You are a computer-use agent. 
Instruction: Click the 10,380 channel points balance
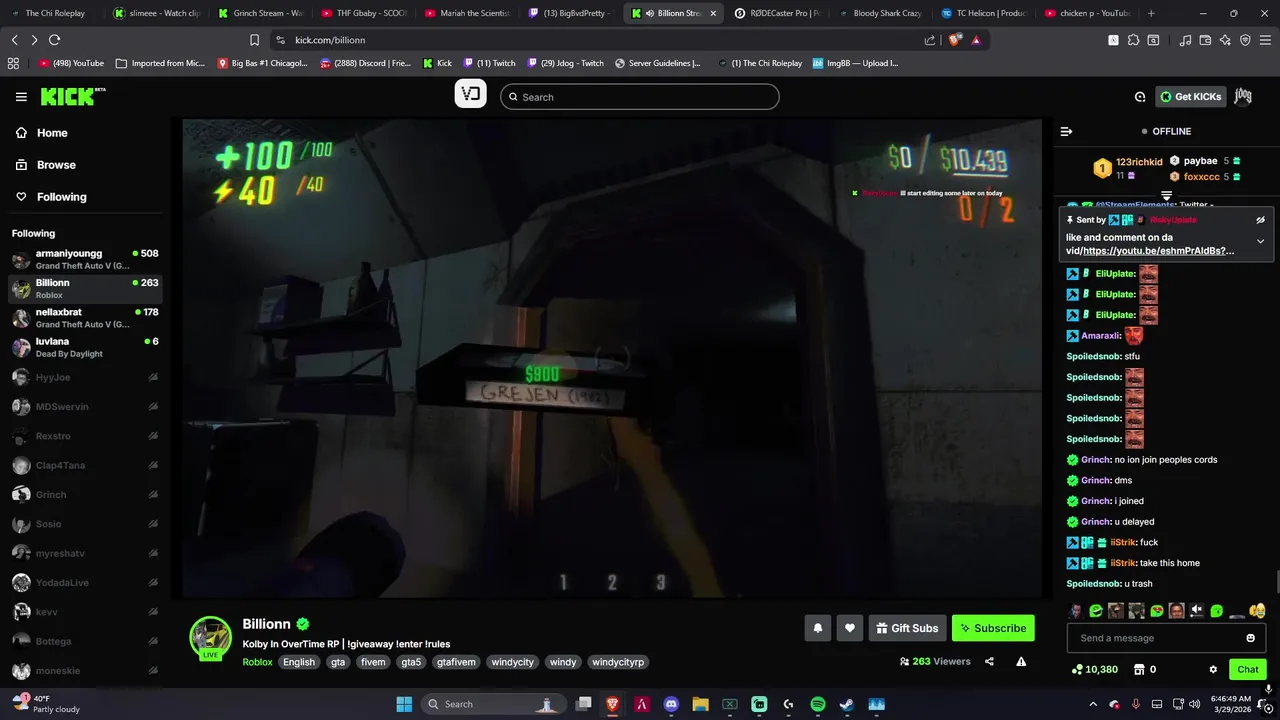[x=1094, y=669]
